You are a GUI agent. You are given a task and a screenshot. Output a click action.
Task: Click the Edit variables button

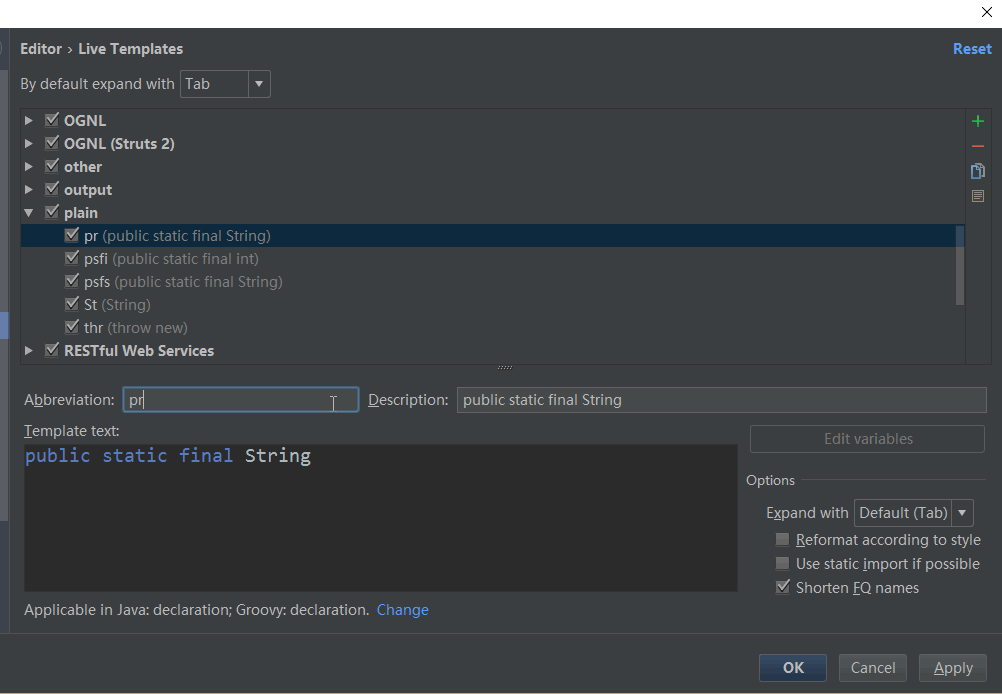coord(867,439)
